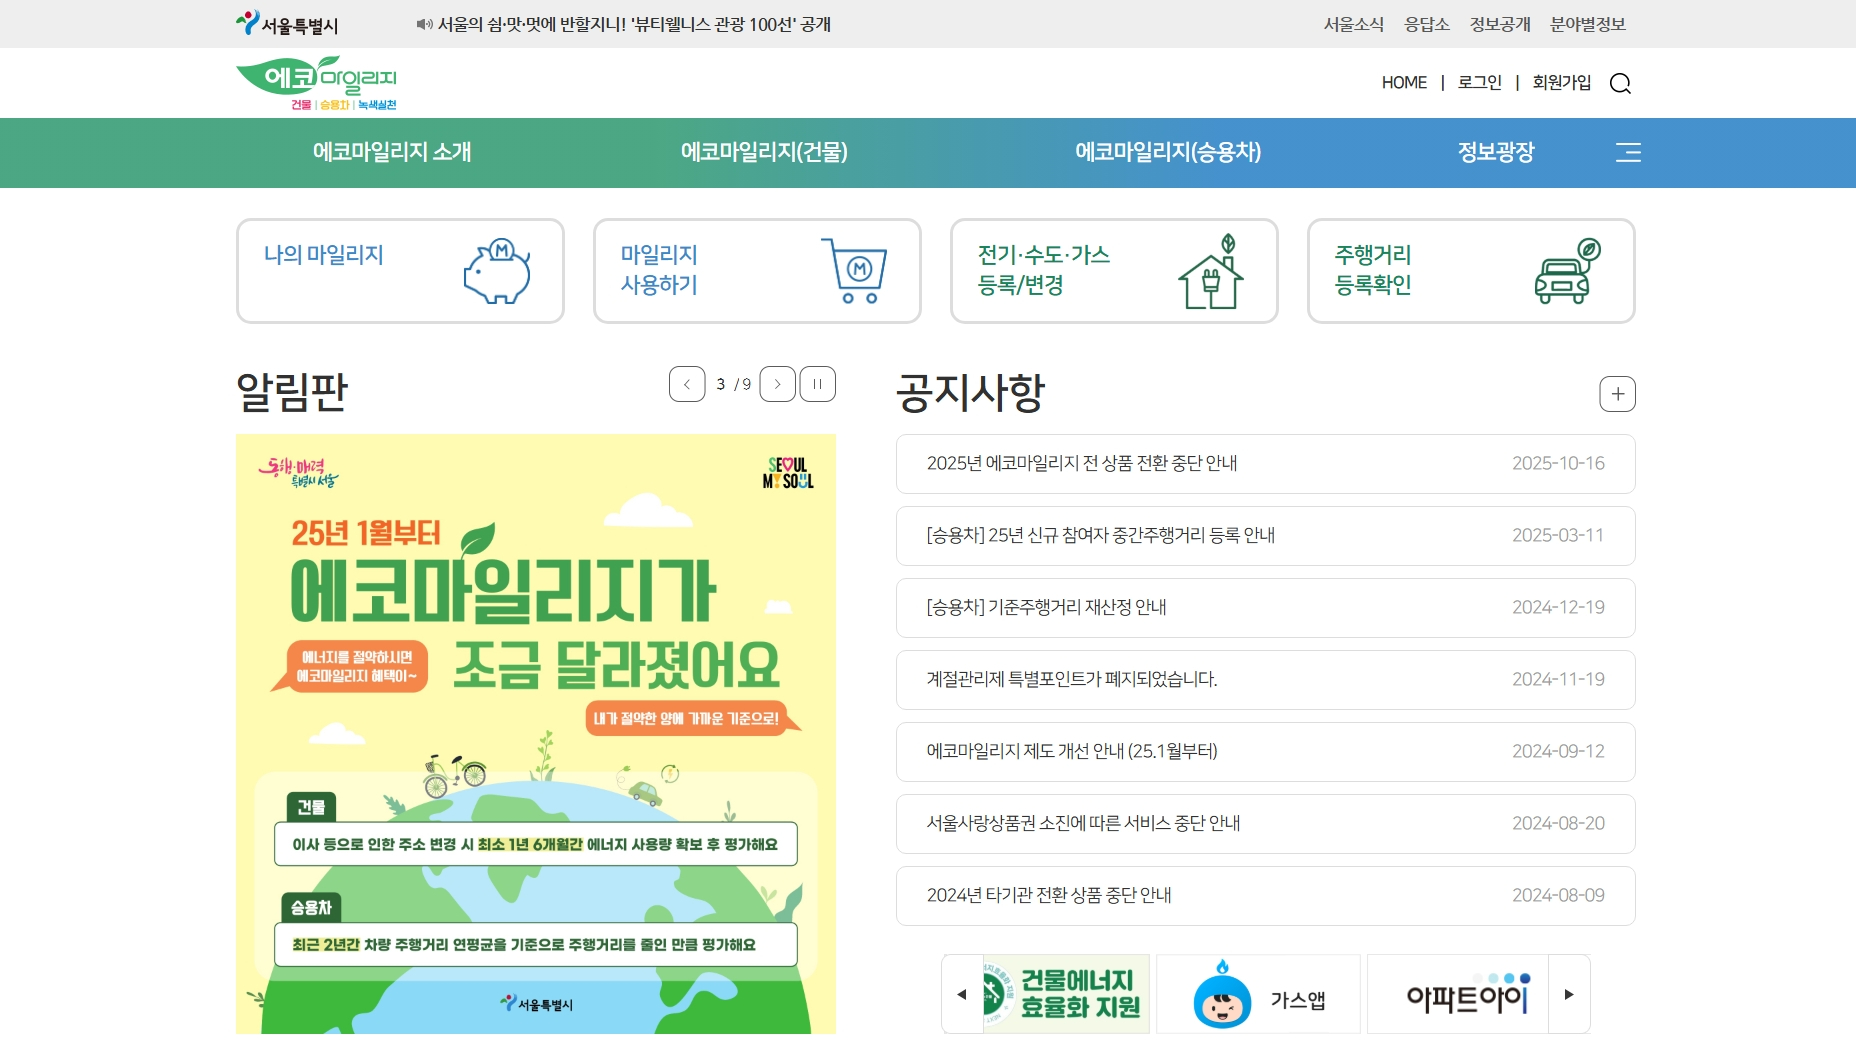Screen dimensions: 1856x1056
Task: Click the 응답소 top link
Action: (x=1427, y=24)
